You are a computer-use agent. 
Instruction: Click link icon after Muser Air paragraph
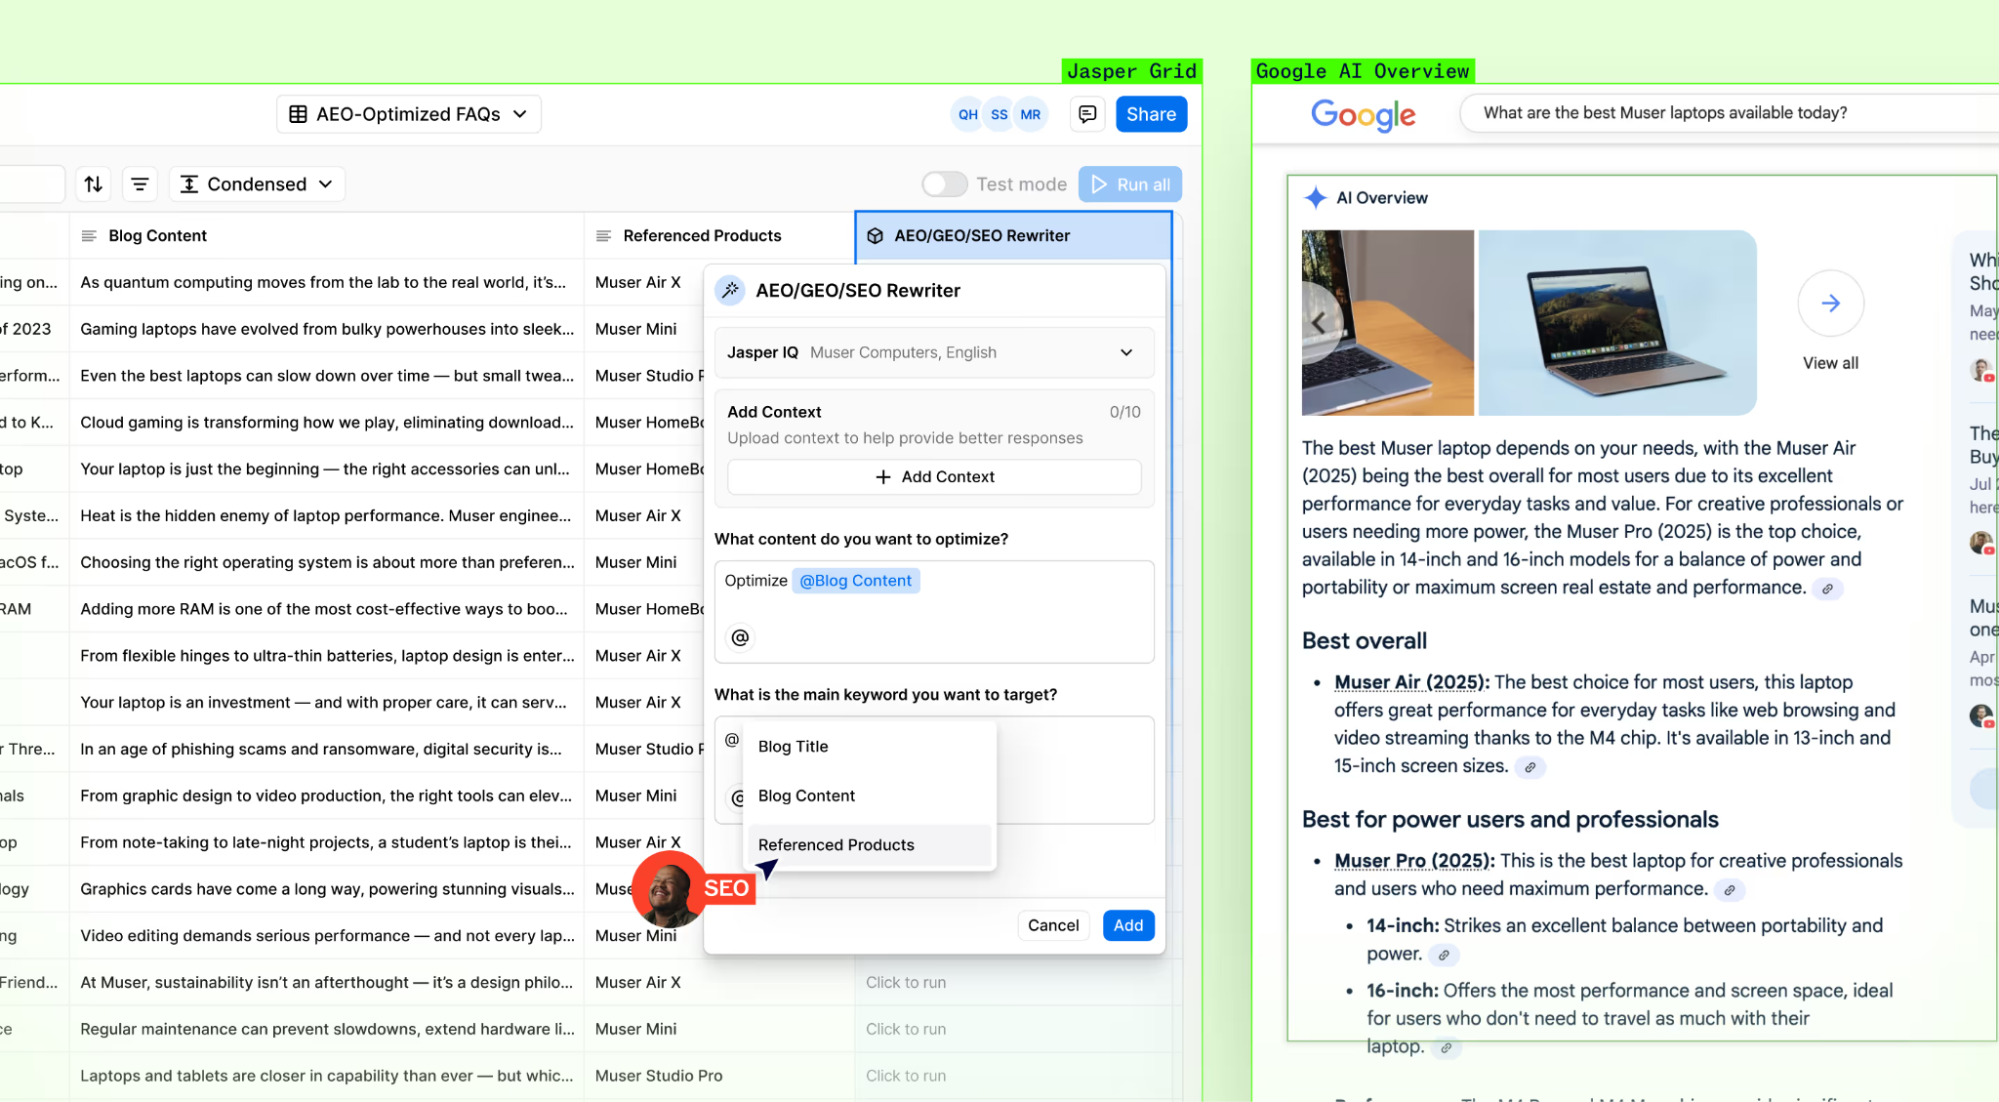tap(1529, 767)
